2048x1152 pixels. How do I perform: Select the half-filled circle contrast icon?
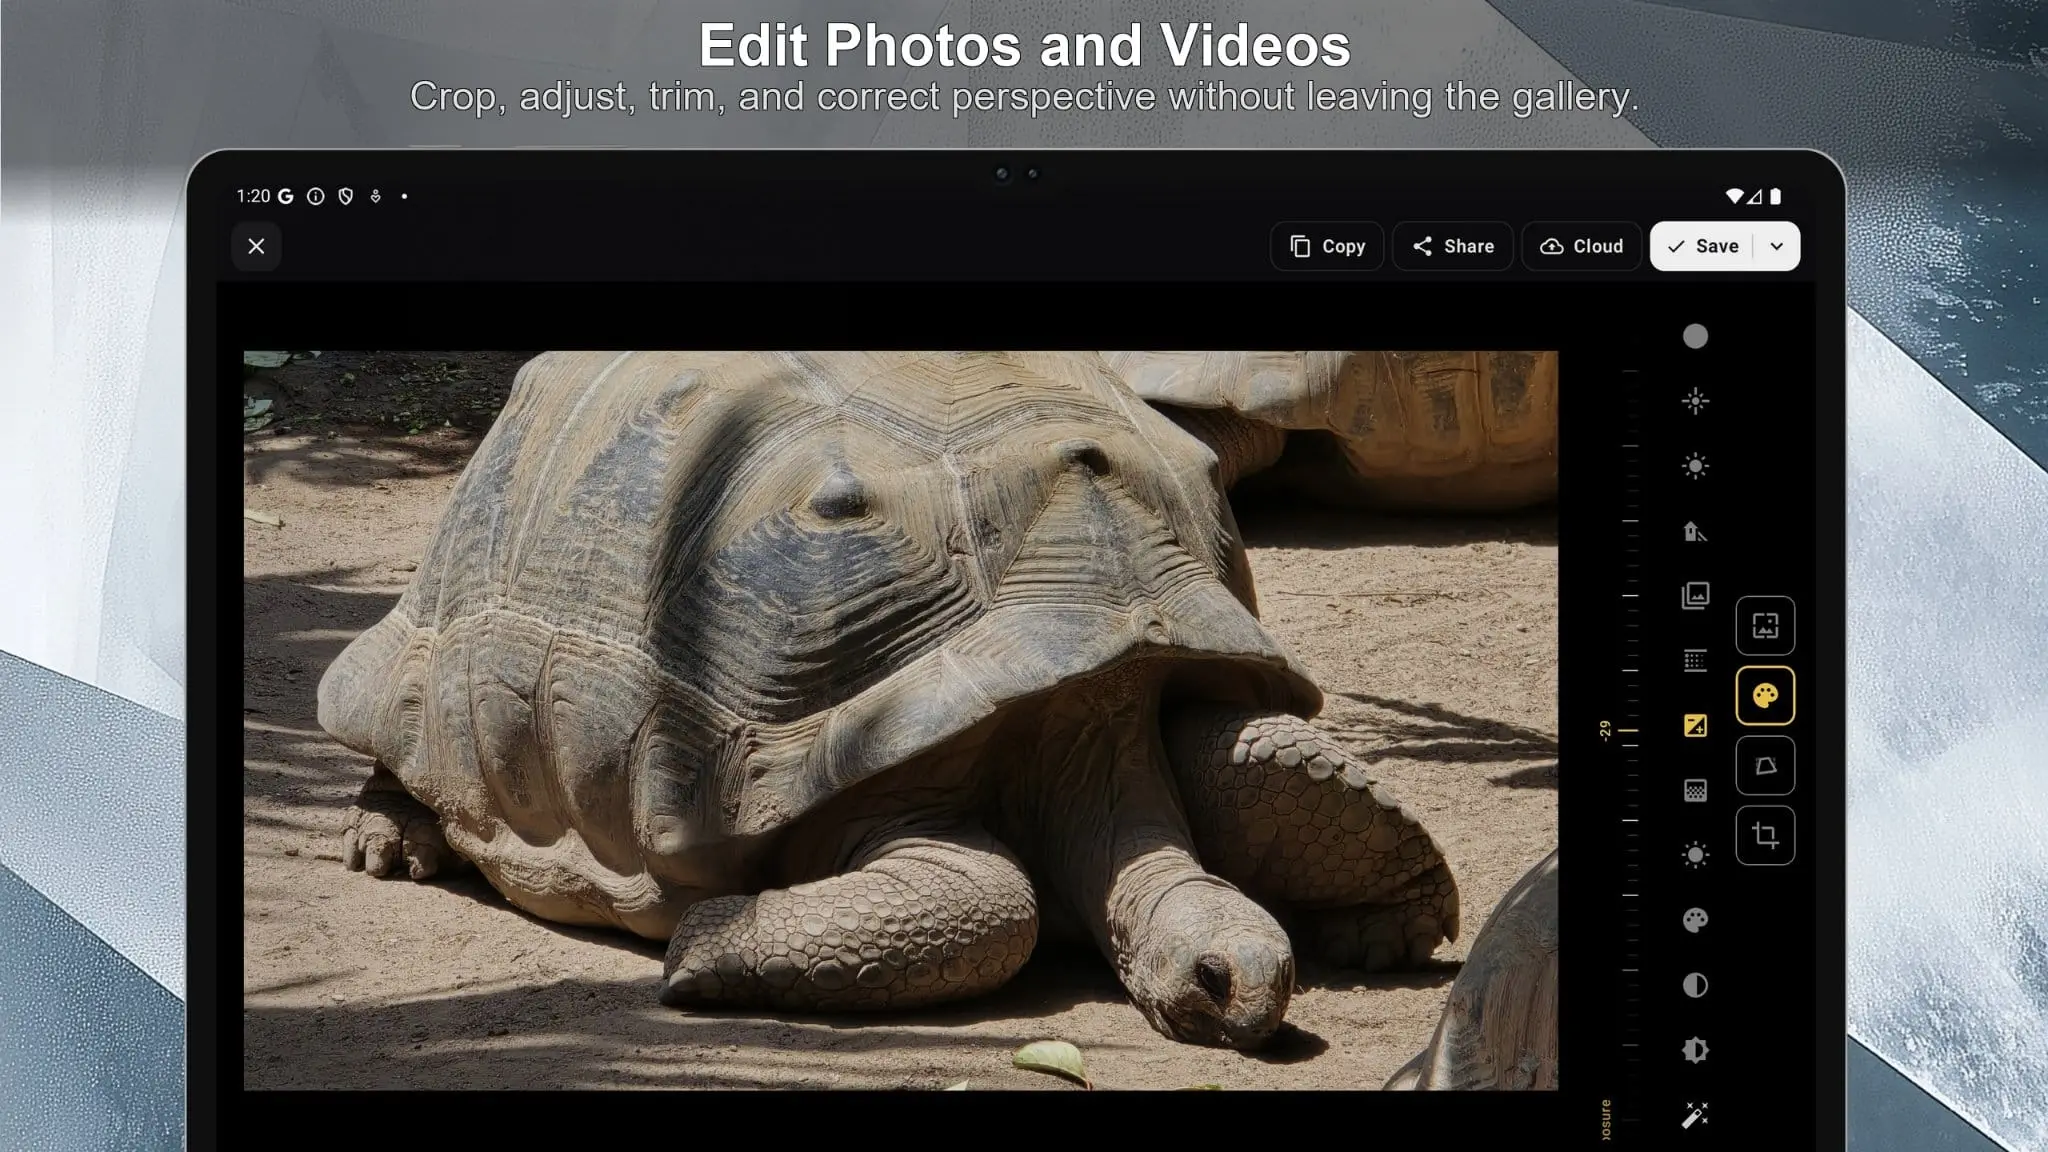(x=1695, y=985)
